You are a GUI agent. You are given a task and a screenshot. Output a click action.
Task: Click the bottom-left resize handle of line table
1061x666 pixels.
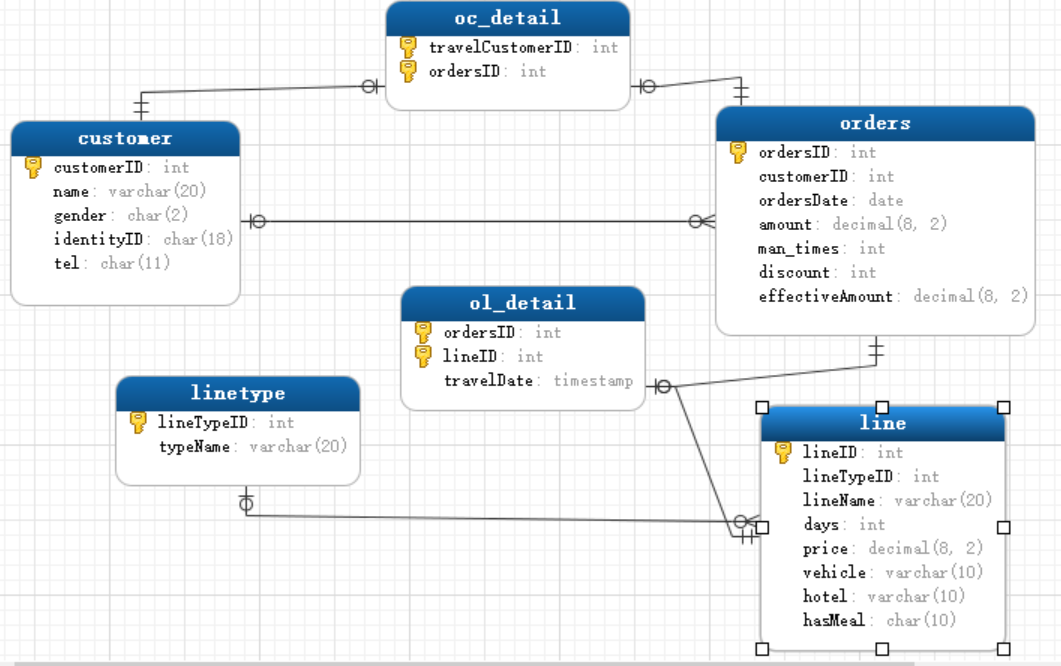[x=762, y=649]
